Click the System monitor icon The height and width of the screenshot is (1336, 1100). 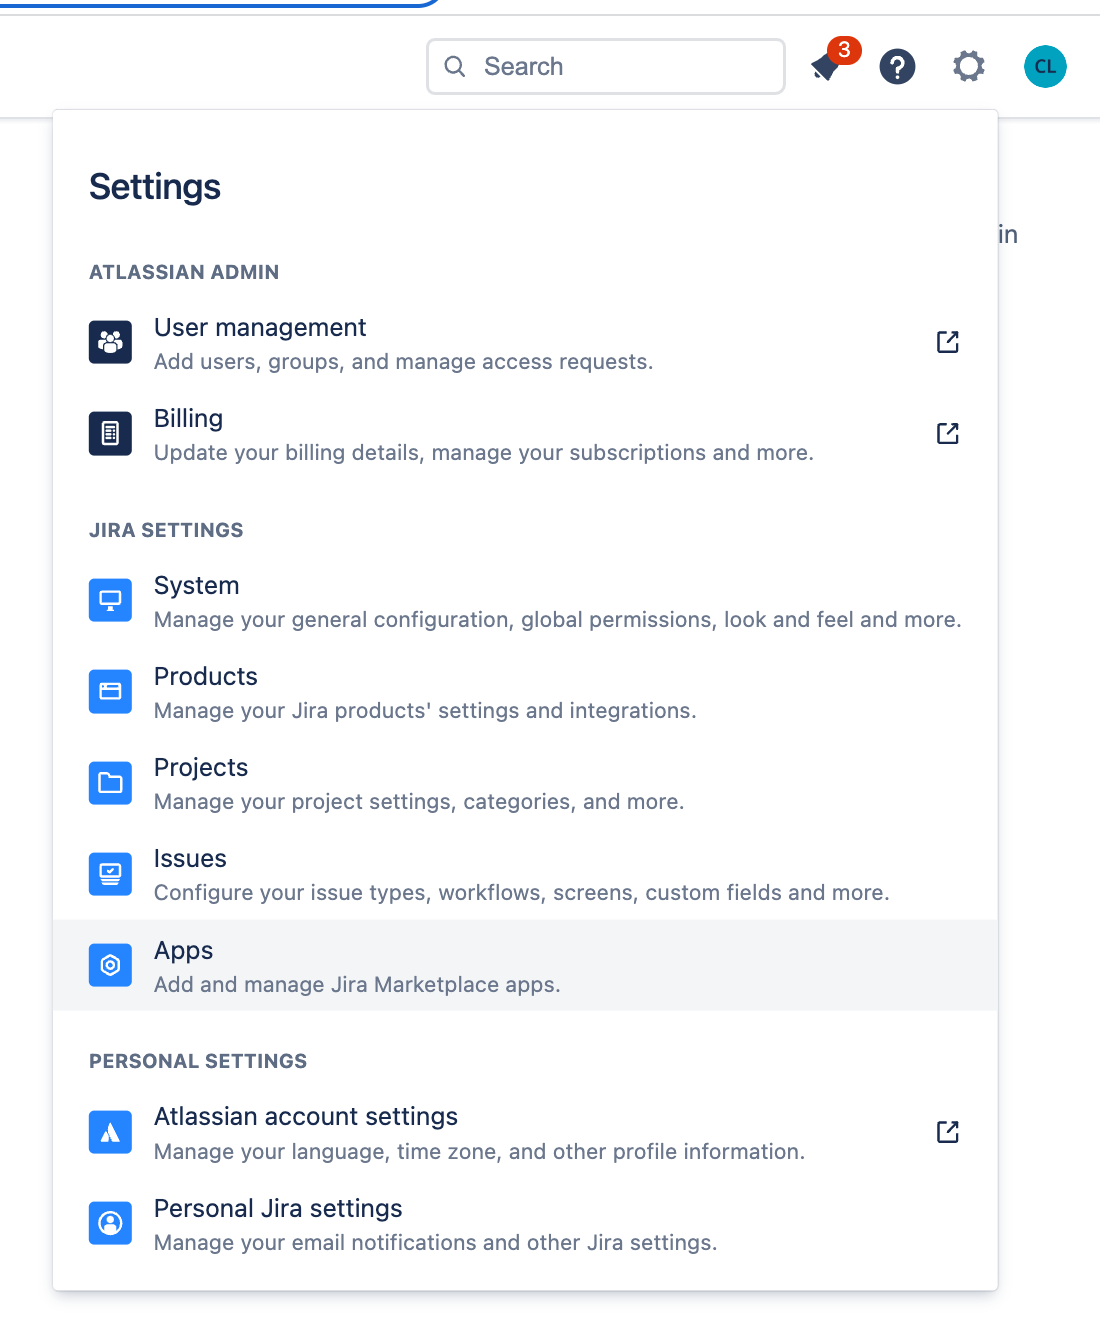coord(110,601)
